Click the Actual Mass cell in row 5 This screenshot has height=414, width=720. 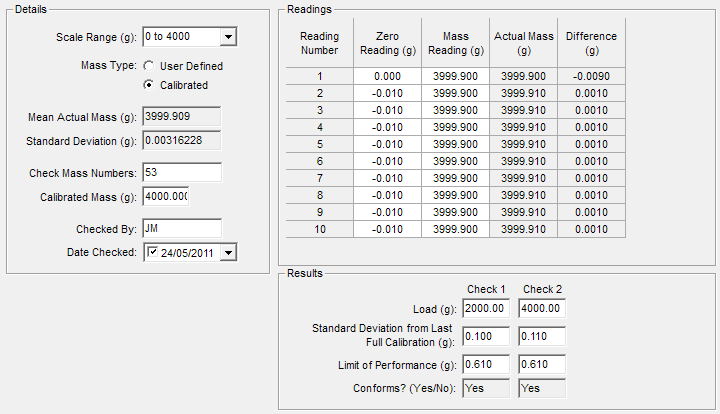(x=523, y=144)
